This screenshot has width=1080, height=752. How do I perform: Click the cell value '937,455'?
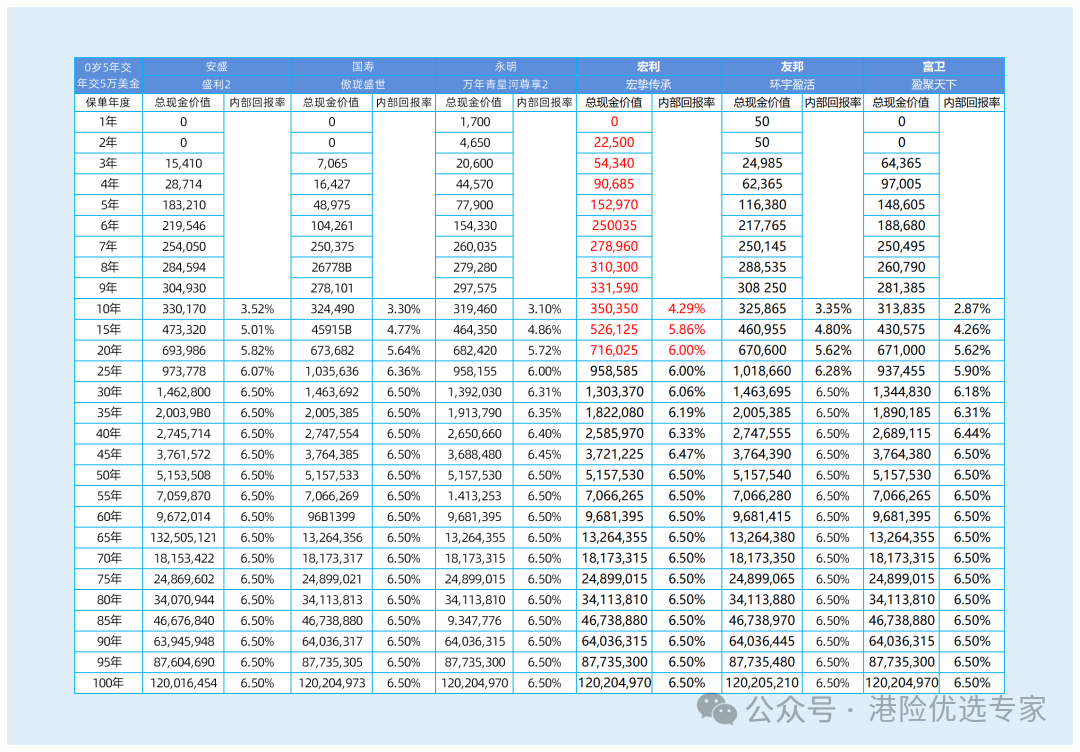(x=901, y=371)
